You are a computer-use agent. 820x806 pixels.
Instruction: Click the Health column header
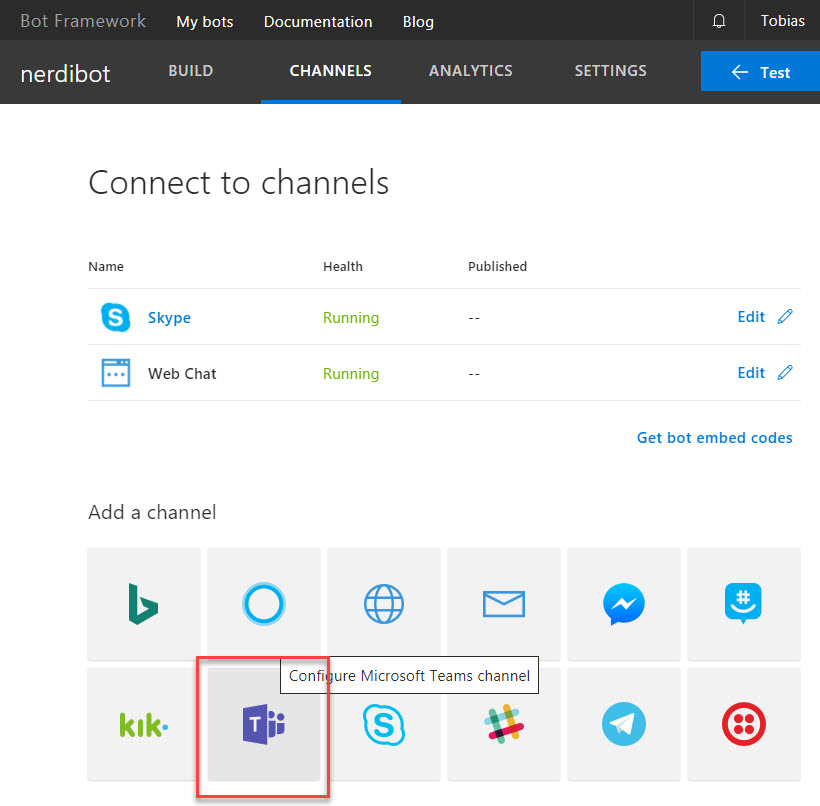[343, 266]
